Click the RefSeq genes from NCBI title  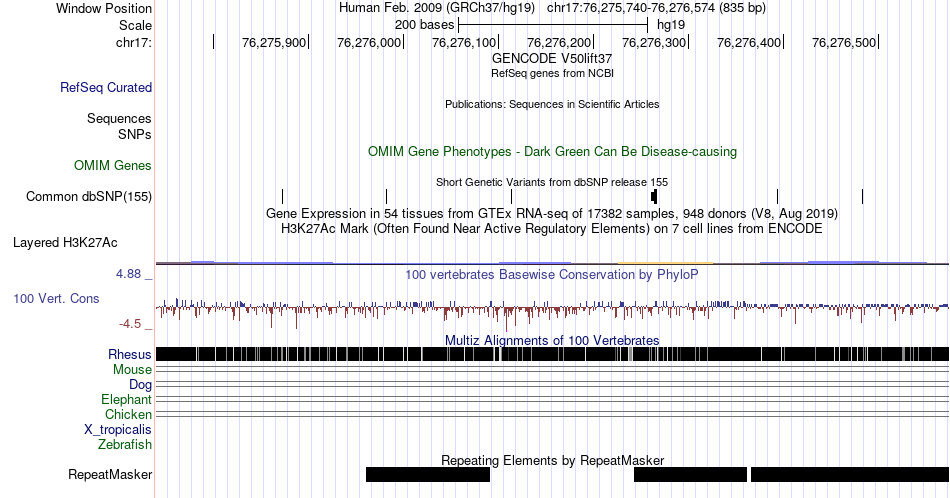(x=552, y=73)
